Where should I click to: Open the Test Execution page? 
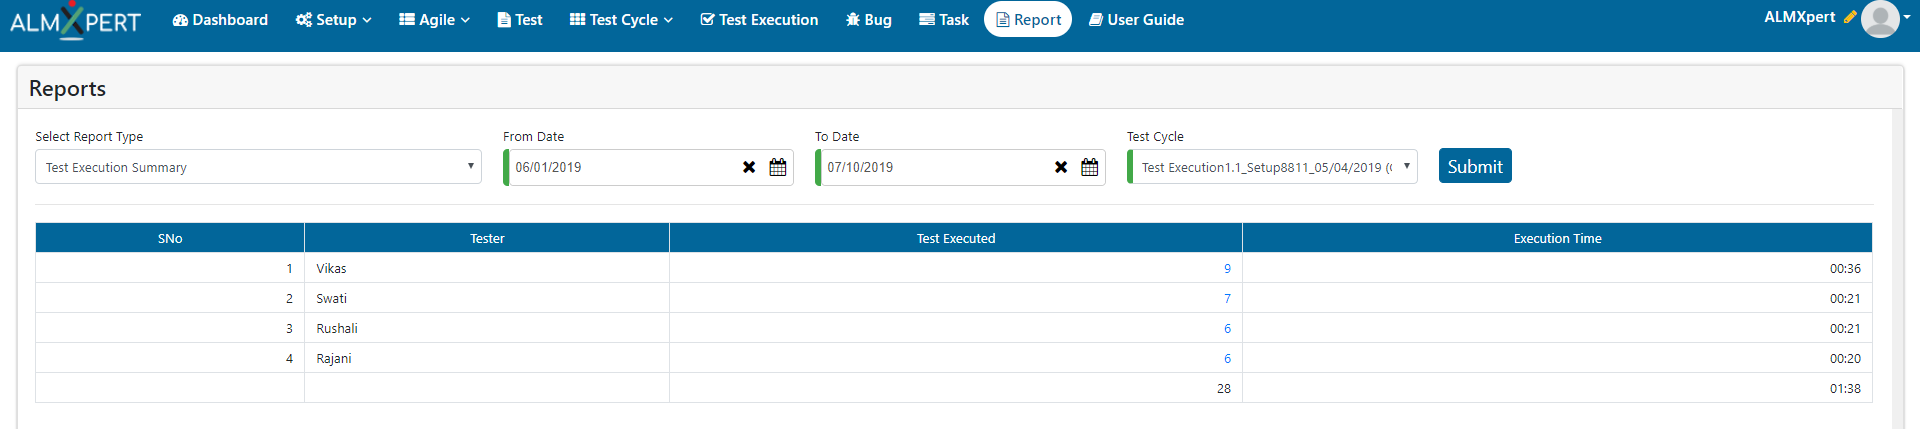[759, 20]
